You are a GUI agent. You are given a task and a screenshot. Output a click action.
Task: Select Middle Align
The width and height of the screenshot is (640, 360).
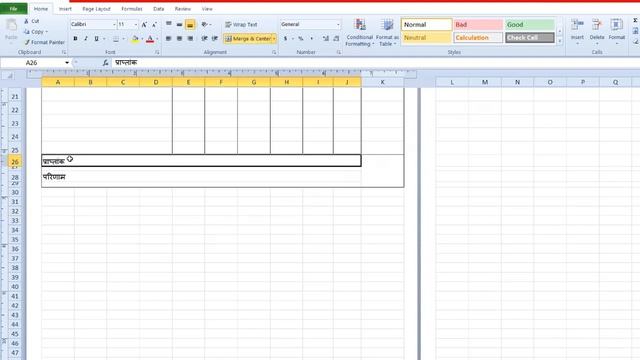pyautogui.click(x=179, y=24)
